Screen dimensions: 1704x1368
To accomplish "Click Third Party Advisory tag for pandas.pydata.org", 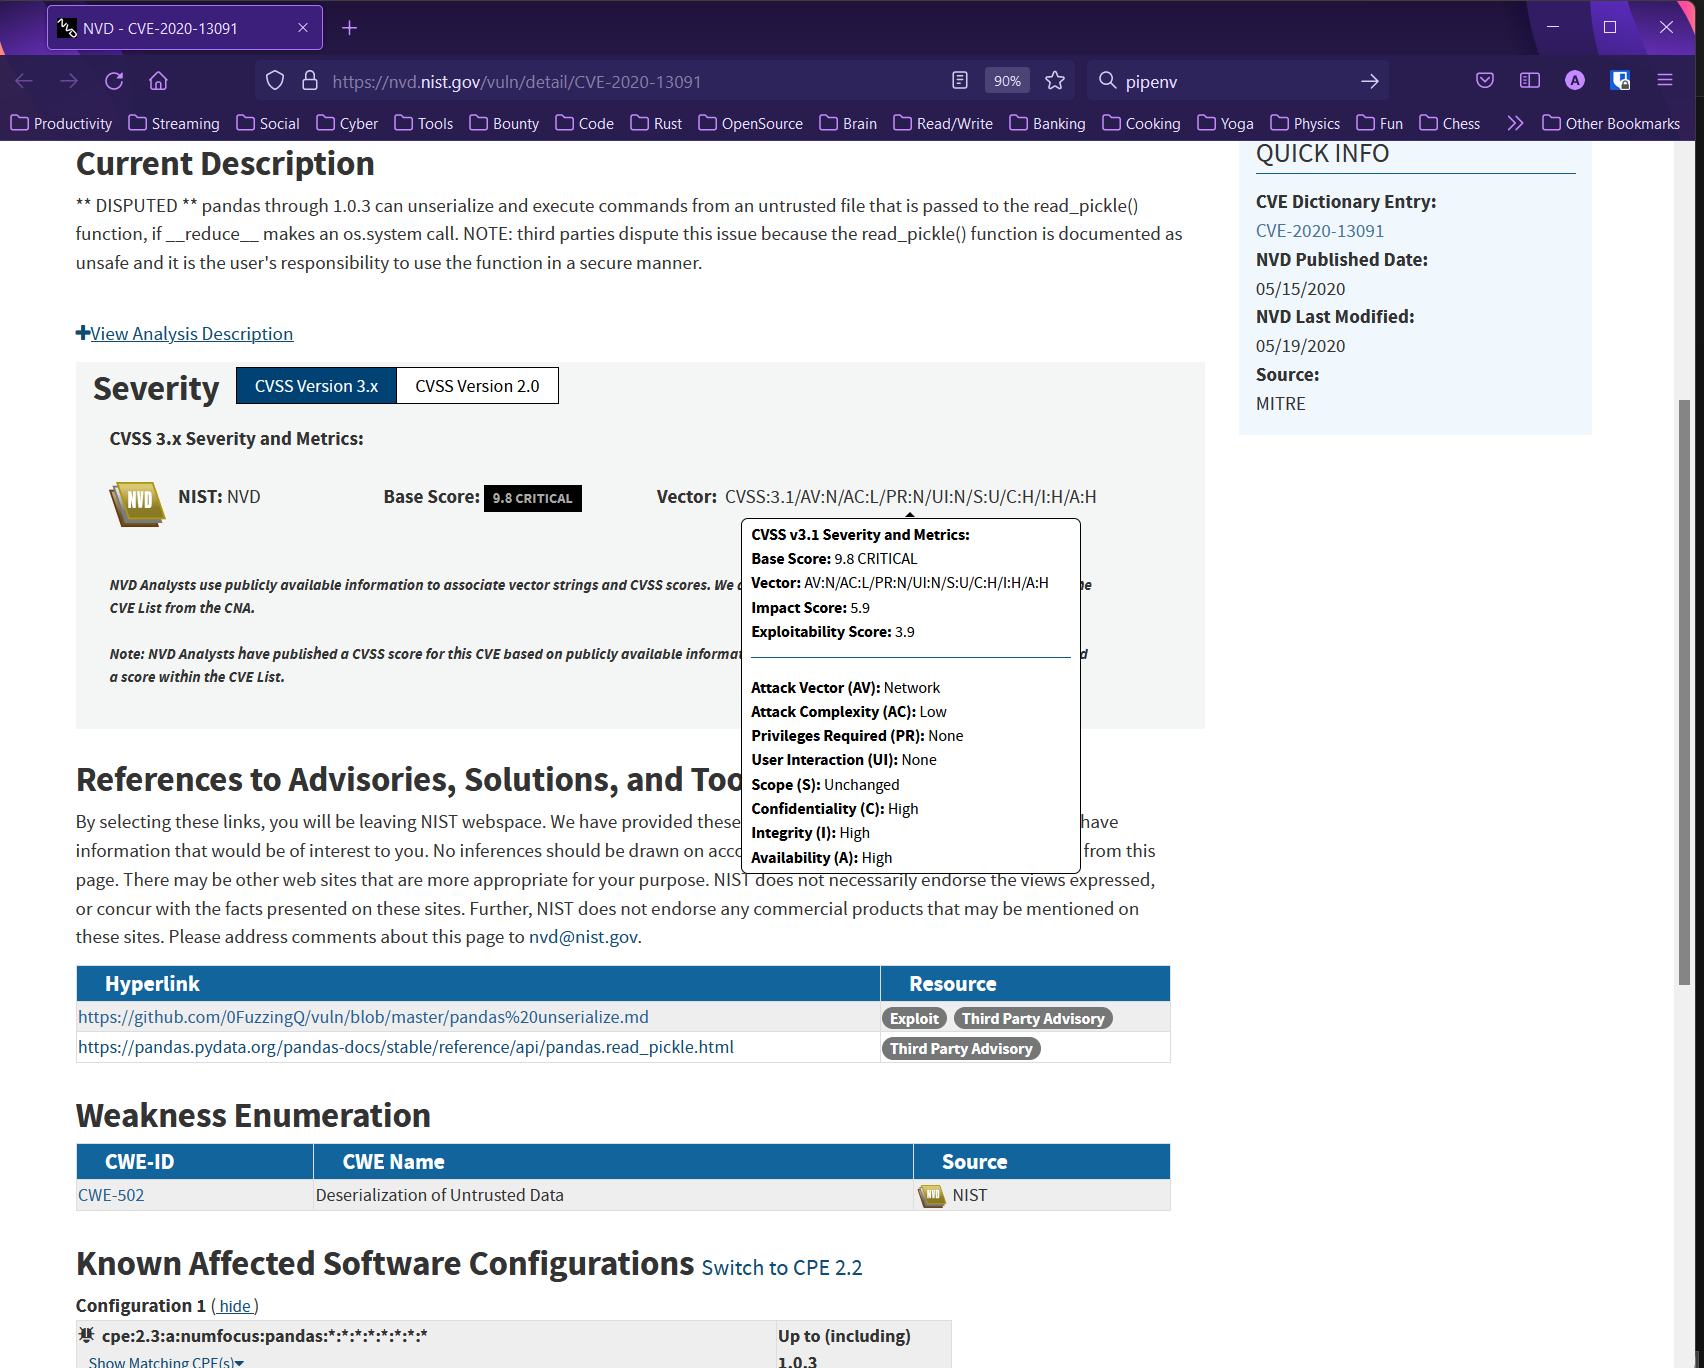I will (x=960, y=1048).
